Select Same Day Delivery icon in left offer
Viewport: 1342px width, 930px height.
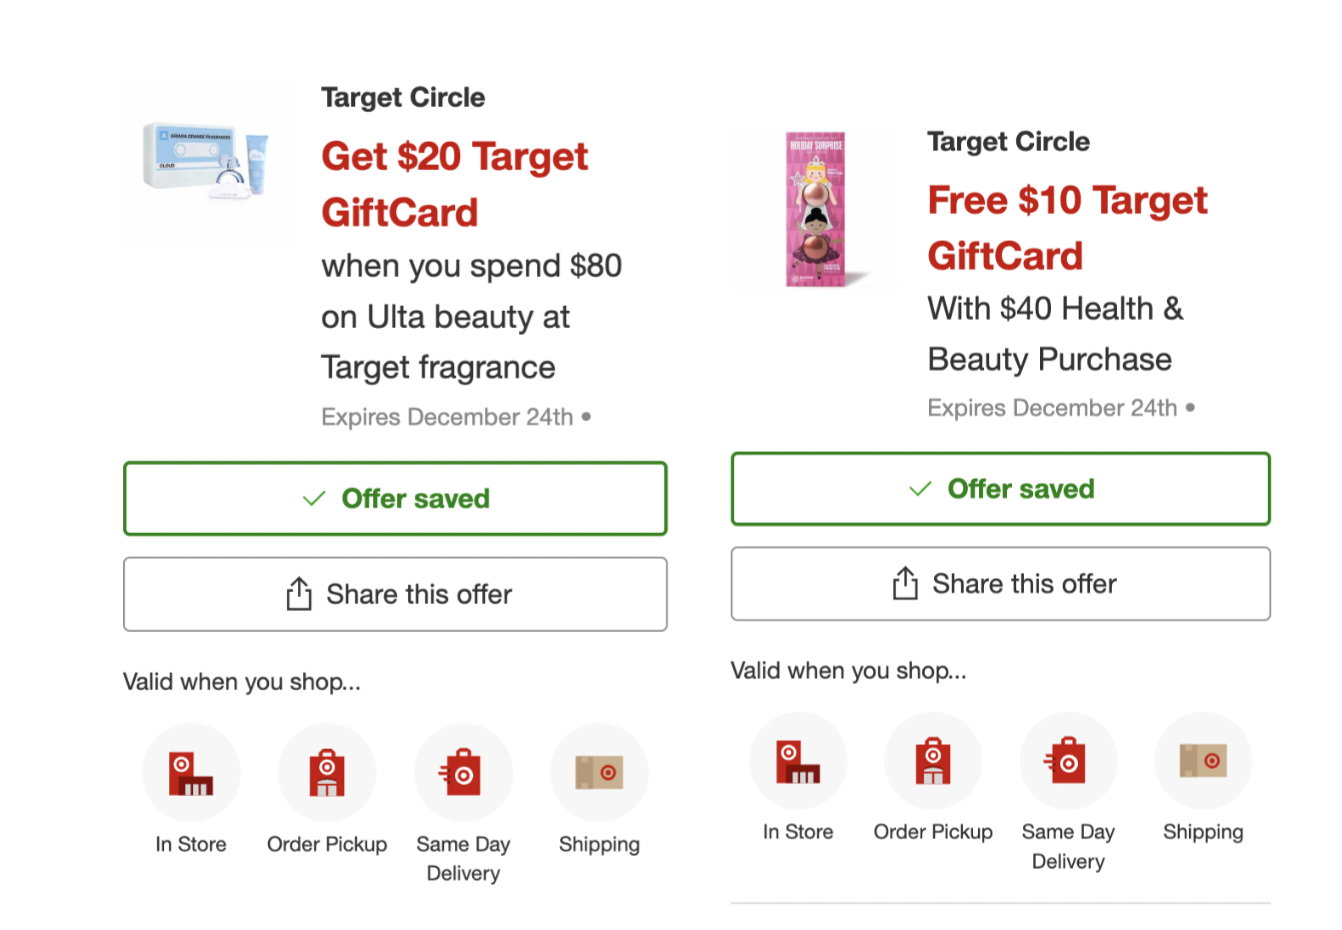pos(463,773)
